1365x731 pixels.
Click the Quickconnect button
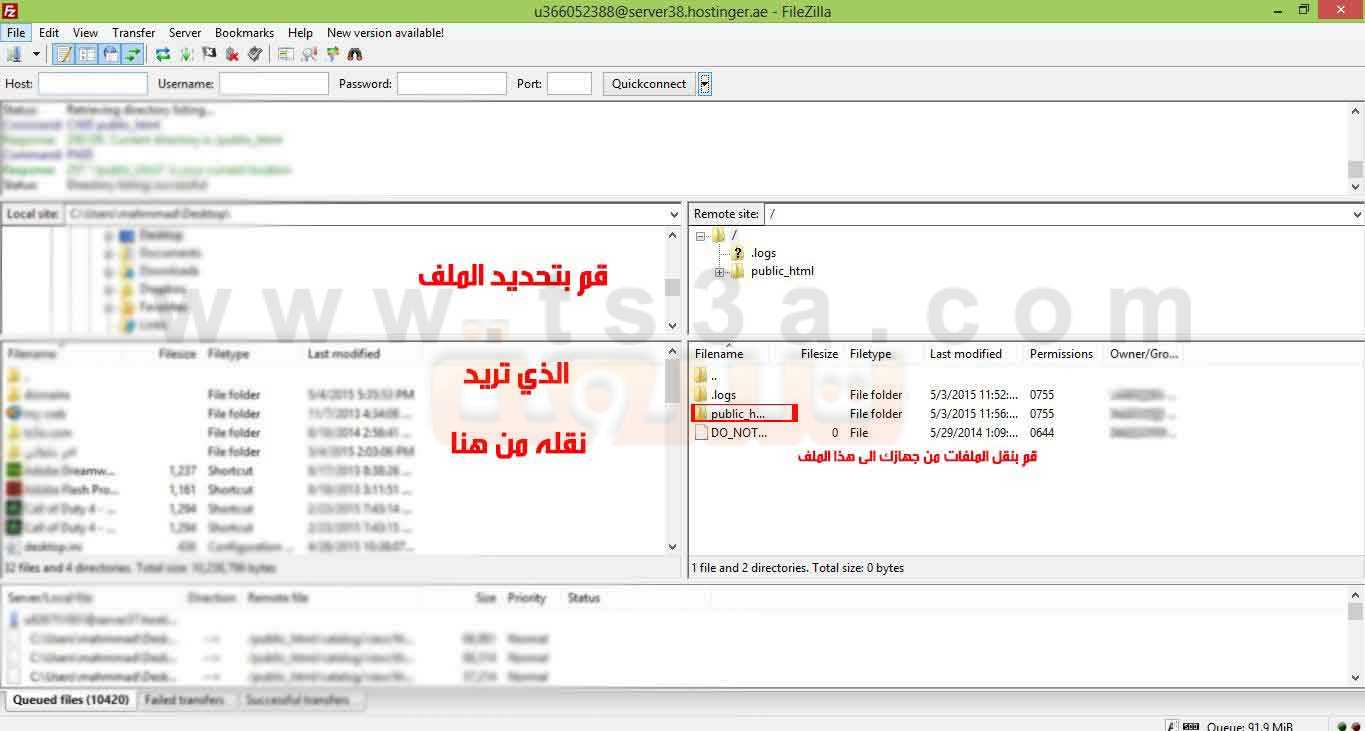(x=649, y=84)
